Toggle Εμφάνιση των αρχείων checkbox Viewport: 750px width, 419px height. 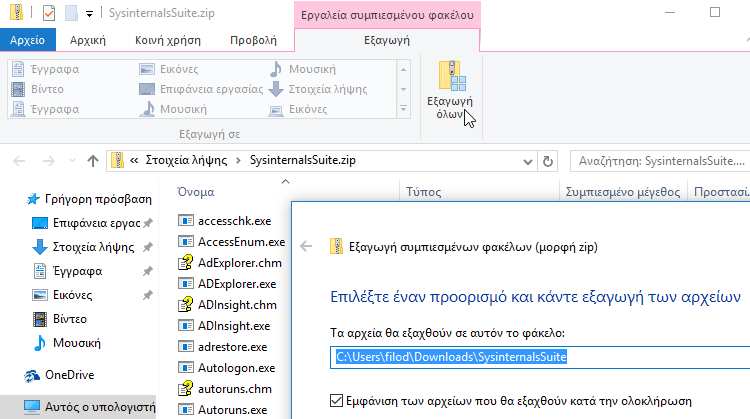[x=336, y=401]
